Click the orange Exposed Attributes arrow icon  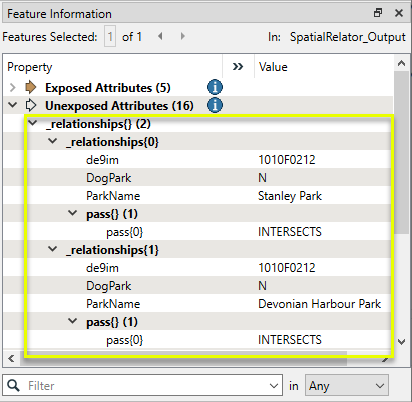[x=31, y=87]
